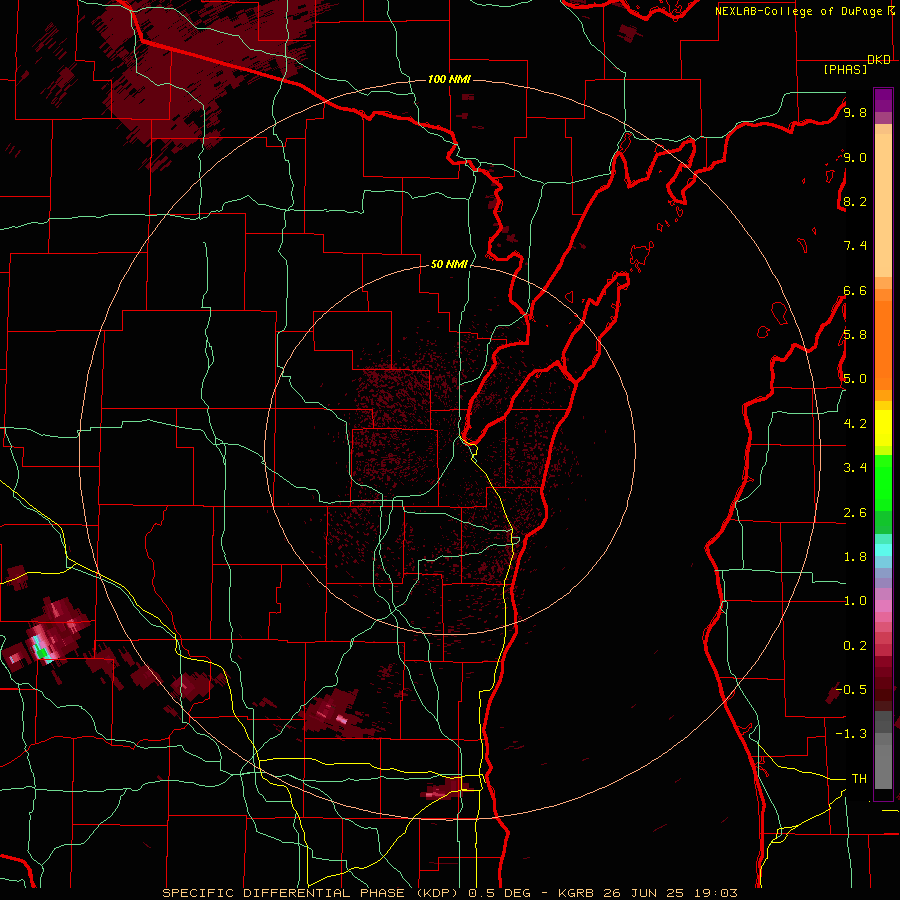
Task: Click the 5.8 legend value
Action: click(855, 335)
